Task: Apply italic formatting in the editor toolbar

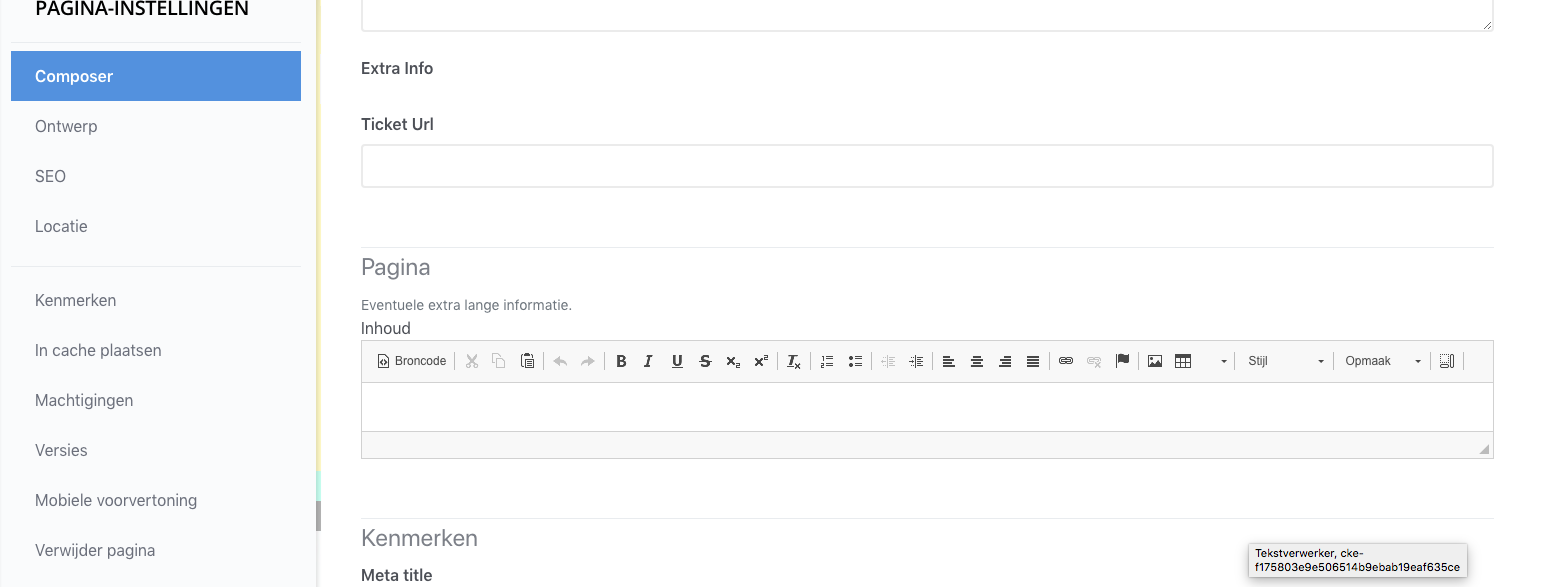Action: 648,361
